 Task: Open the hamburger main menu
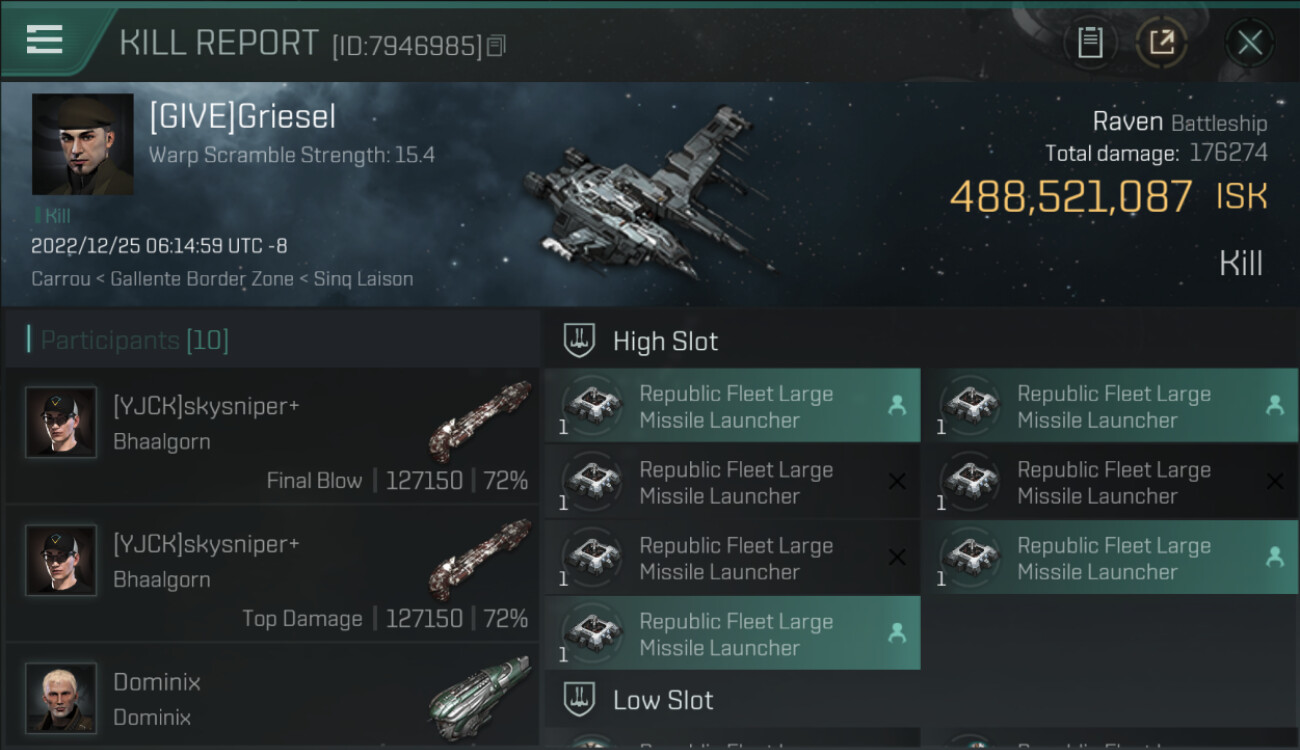point(45,40)
